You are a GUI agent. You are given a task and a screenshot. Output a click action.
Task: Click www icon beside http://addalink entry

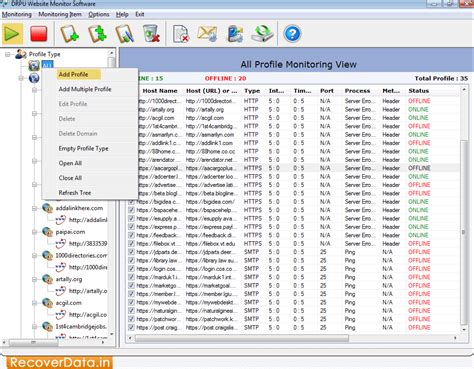click(60, 220)
